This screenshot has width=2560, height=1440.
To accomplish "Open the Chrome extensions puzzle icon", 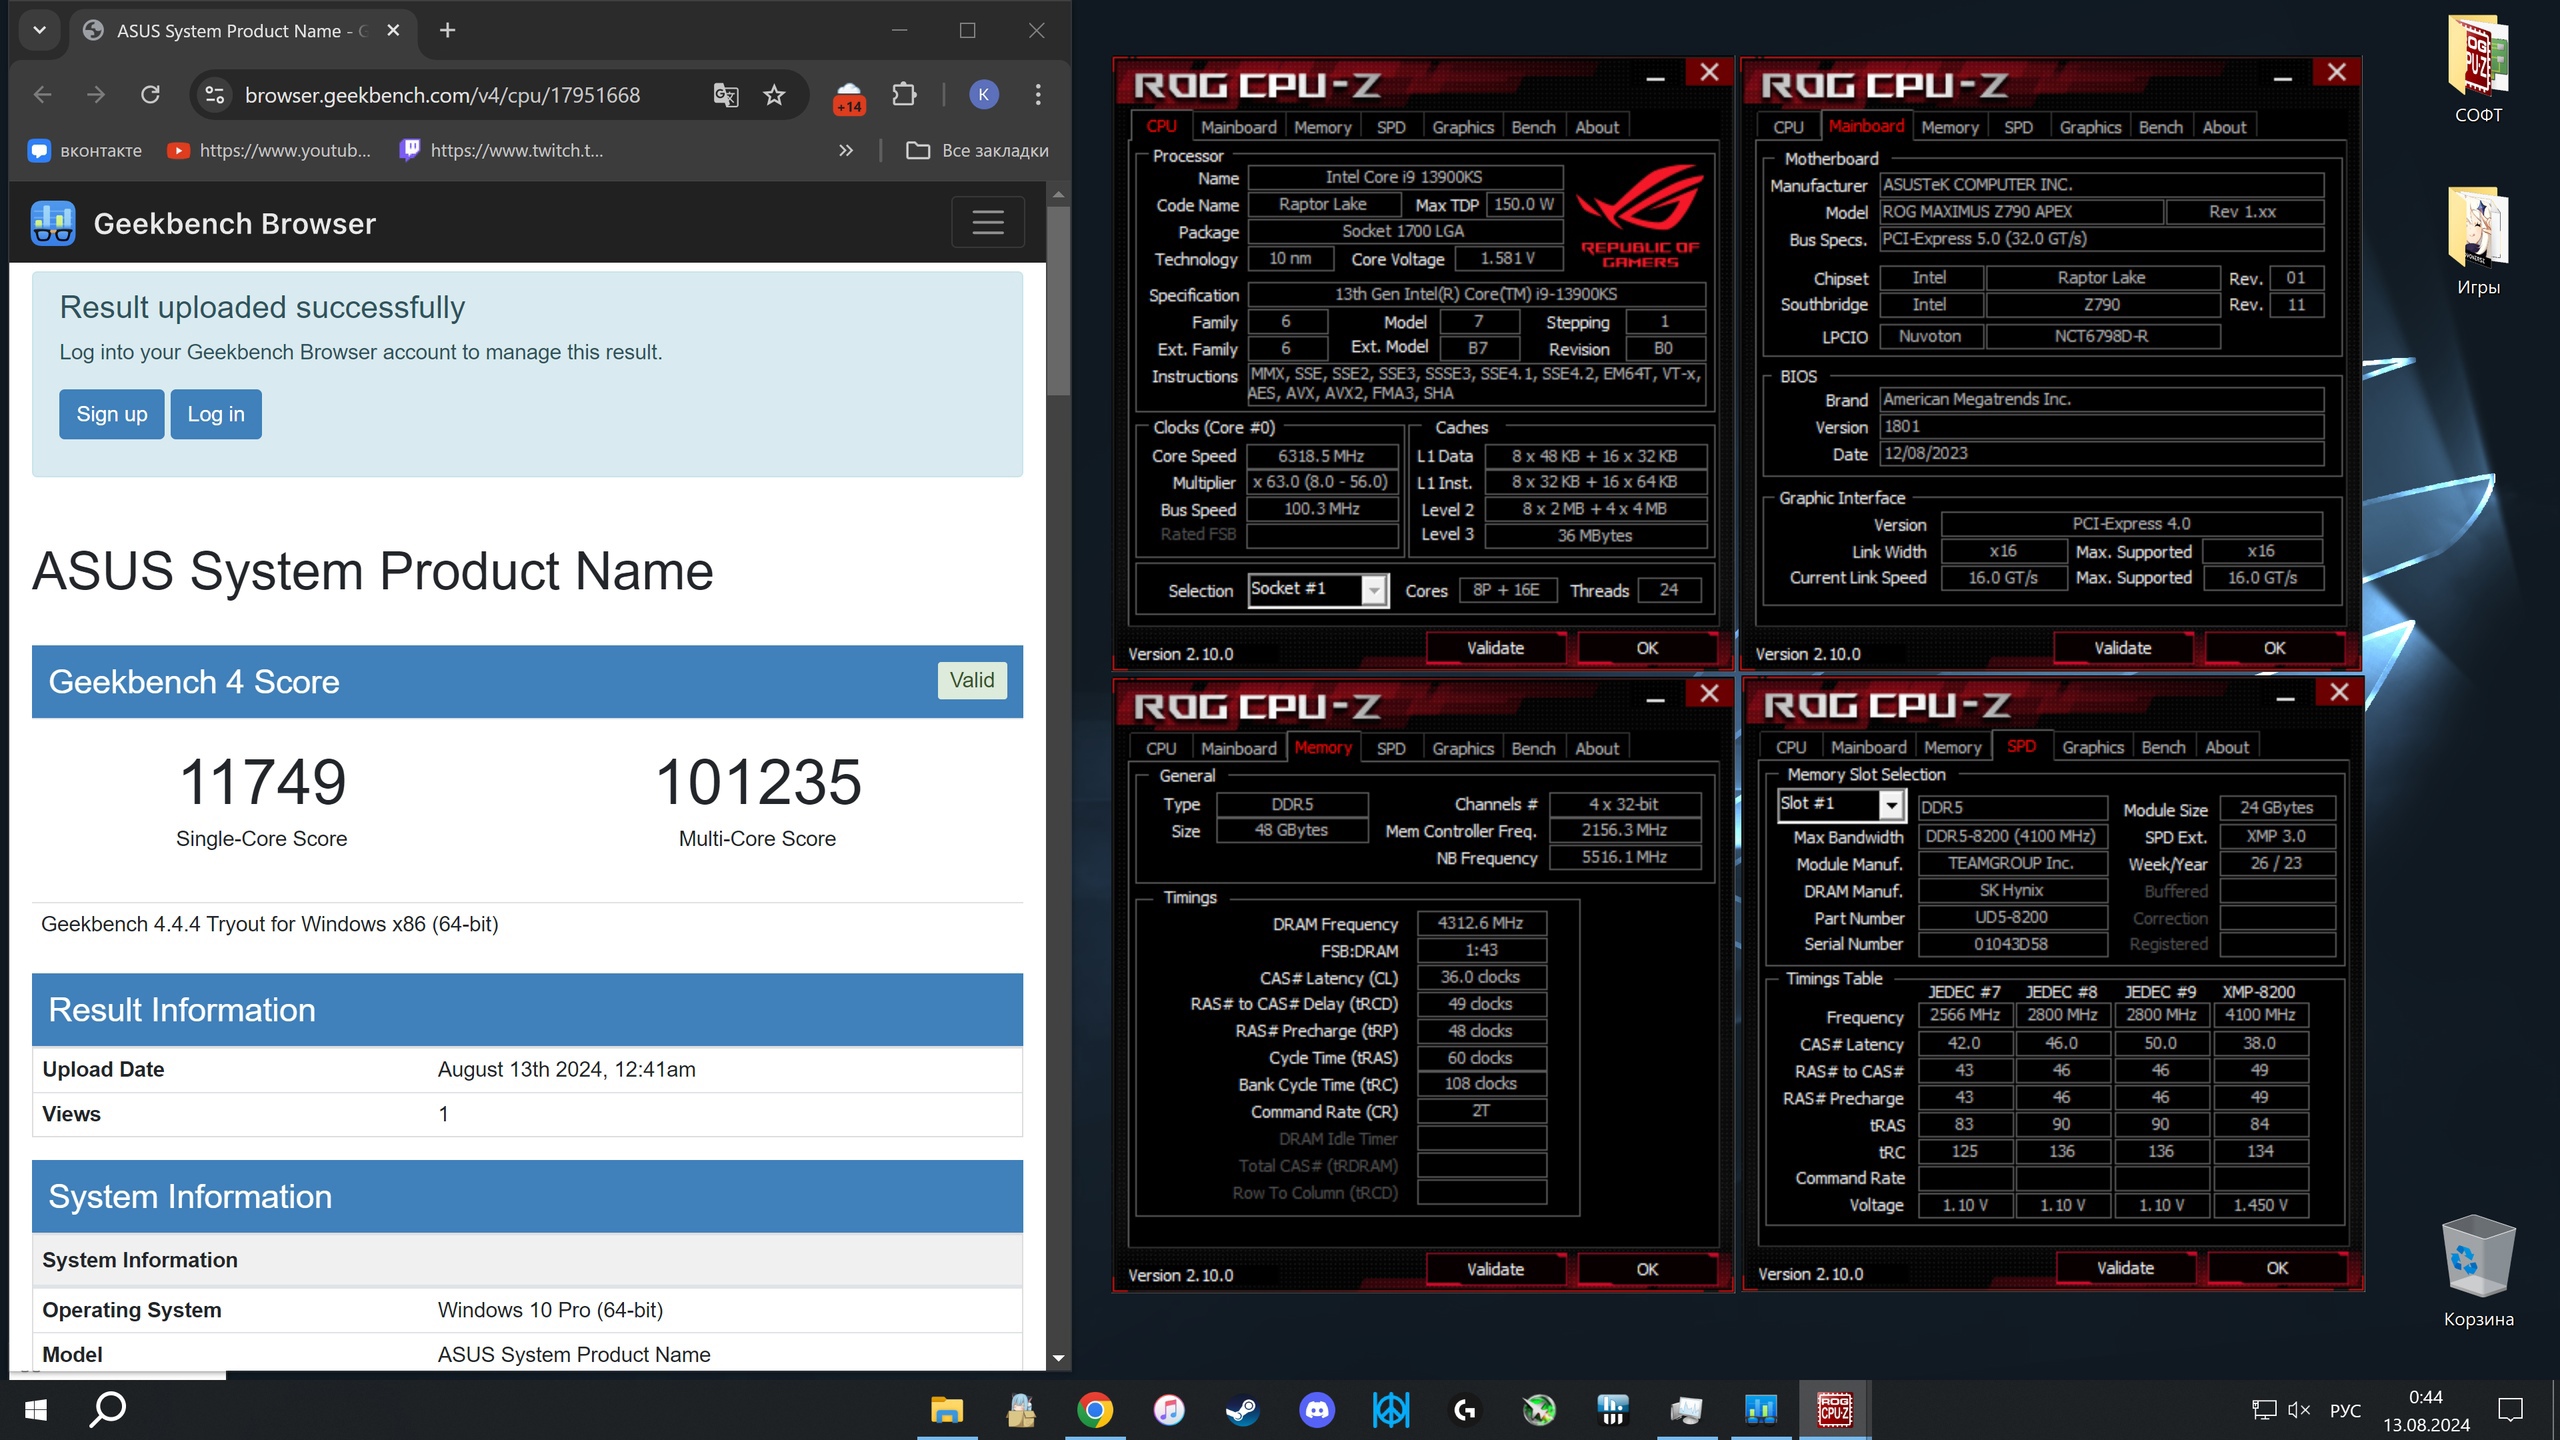I will pyautogui.click(x=904, y=94).
